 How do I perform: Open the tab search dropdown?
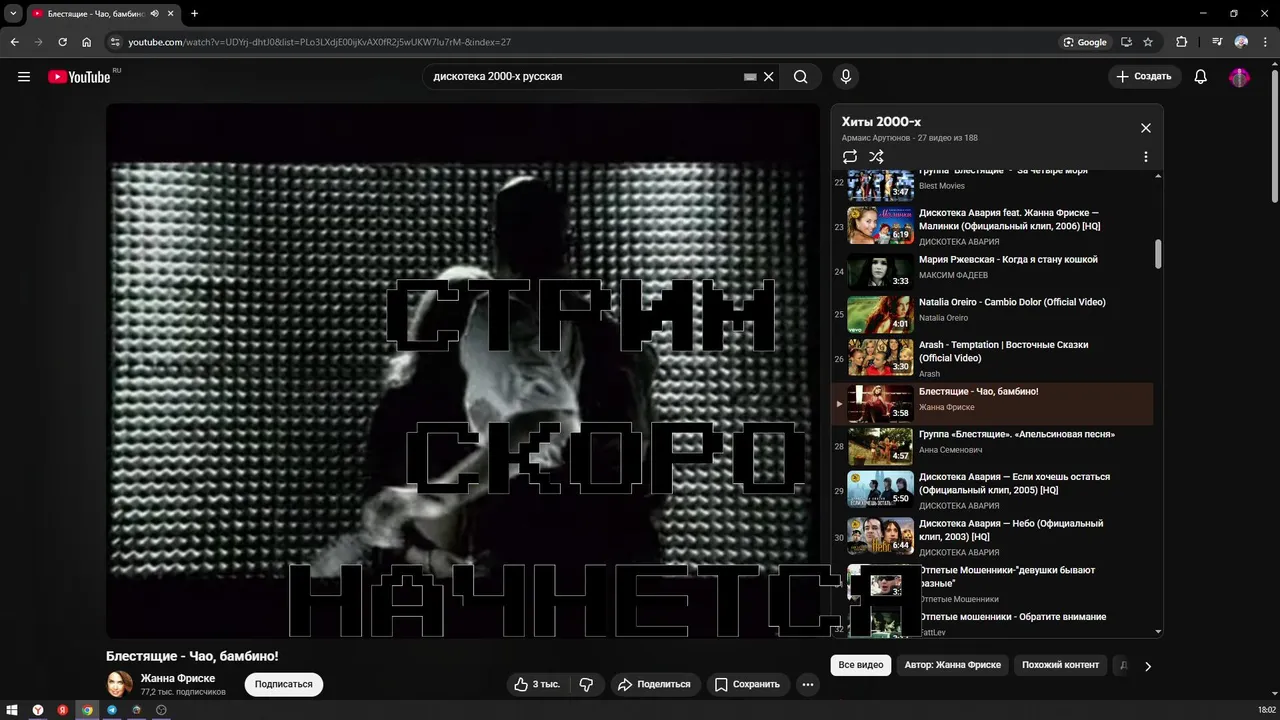[13, 14]
